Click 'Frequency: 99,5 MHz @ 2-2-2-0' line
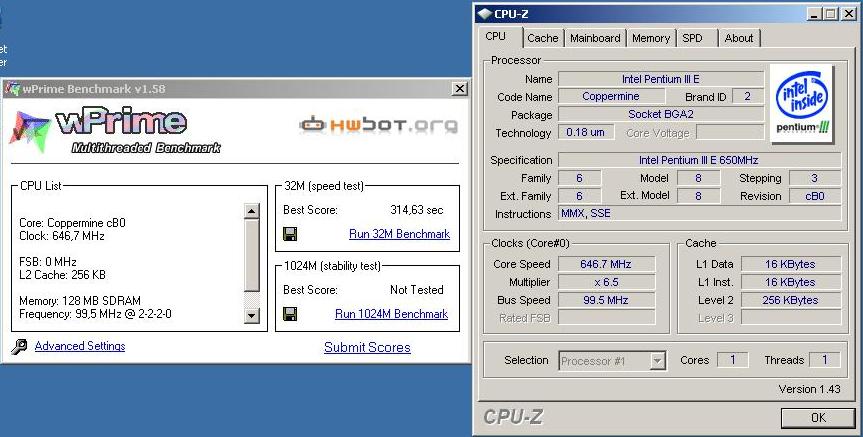The height and width of the screenshot is (437, 863). pos(95,314)
